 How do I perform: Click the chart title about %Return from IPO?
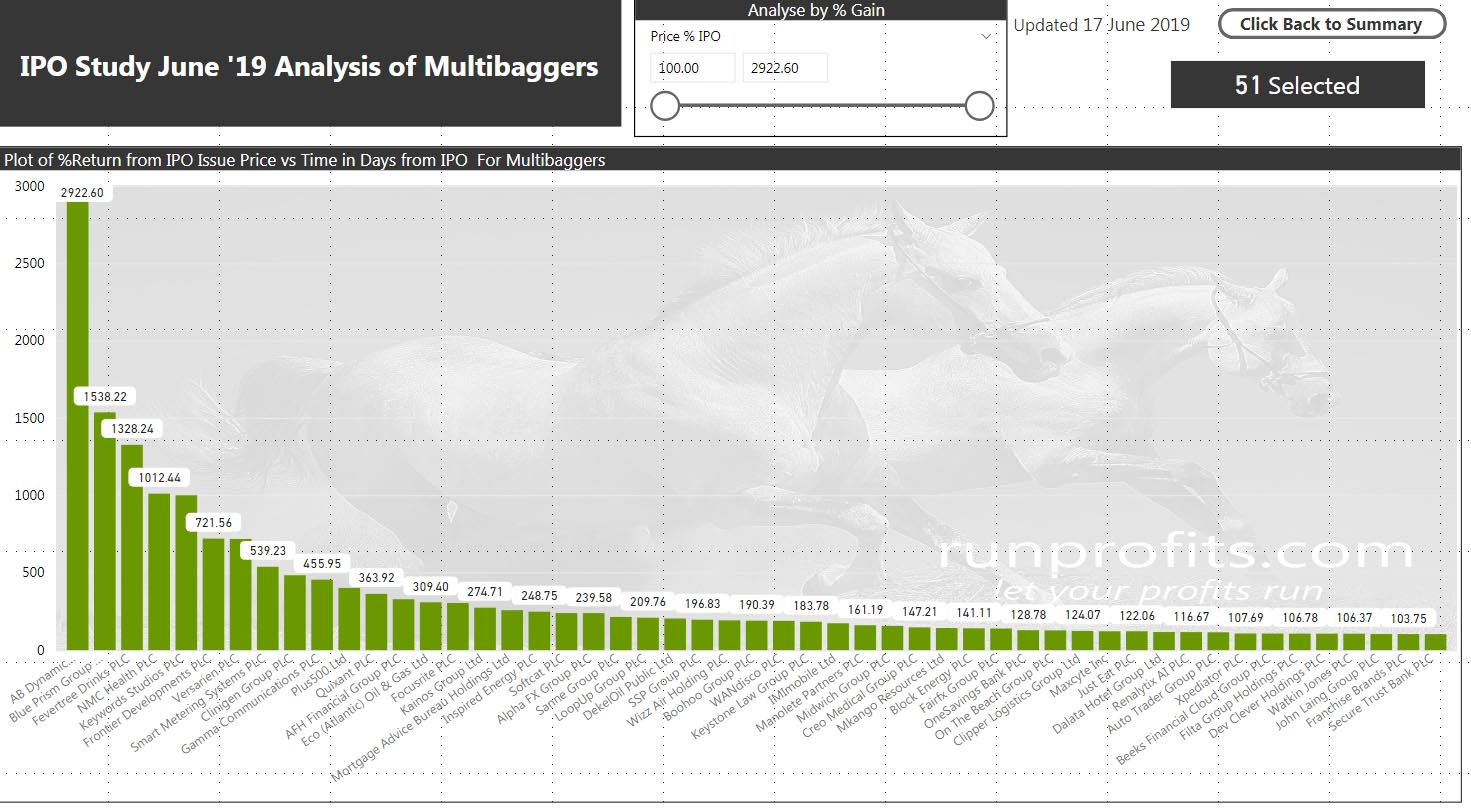point(305,160)
